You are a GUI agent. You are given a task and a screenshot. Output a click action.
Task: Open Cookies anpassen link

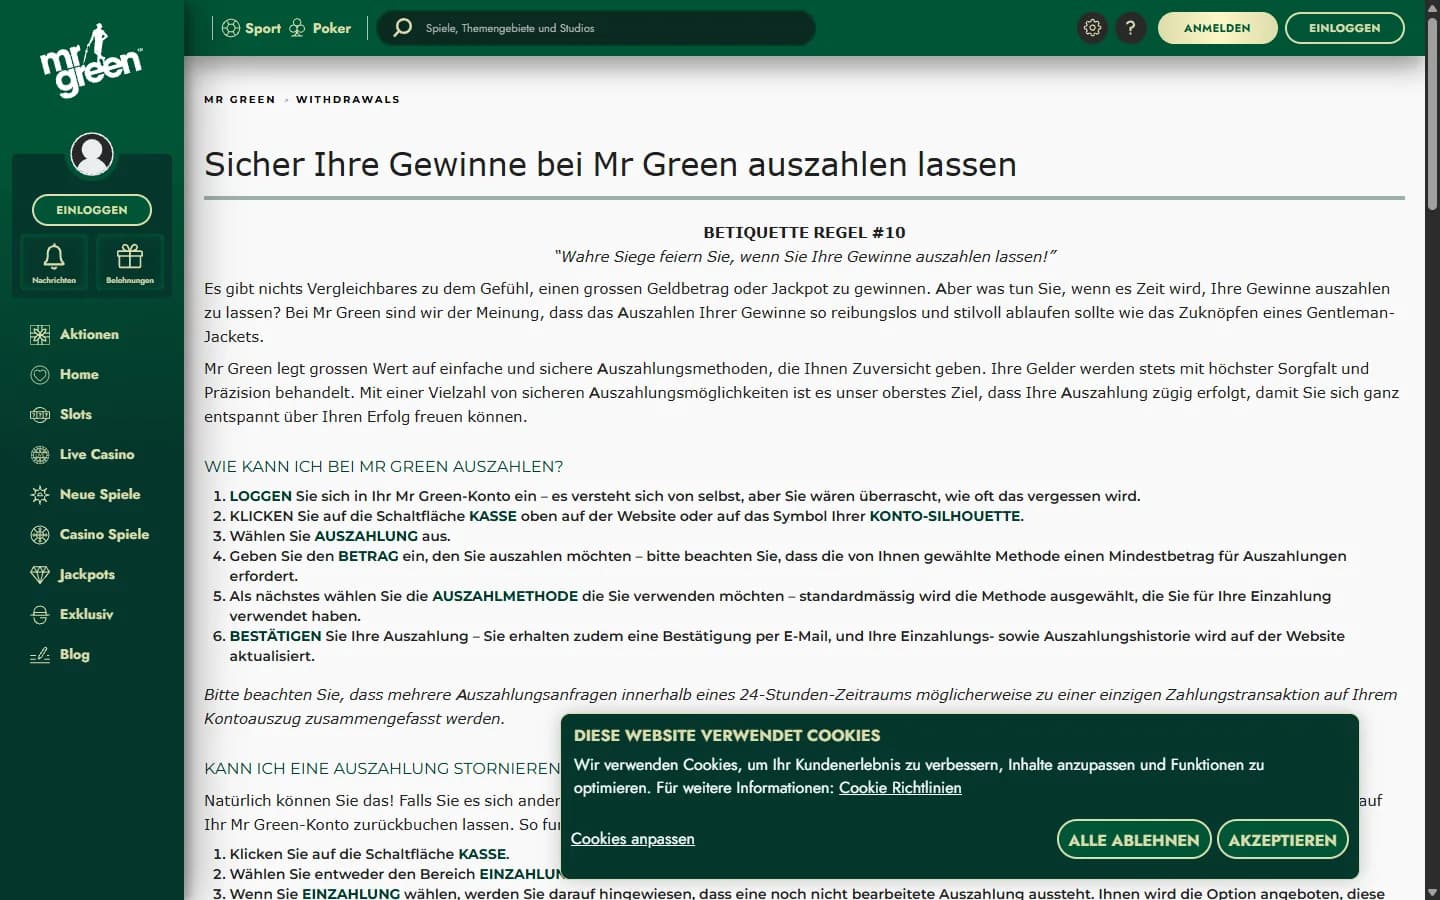tap(633, 839)
